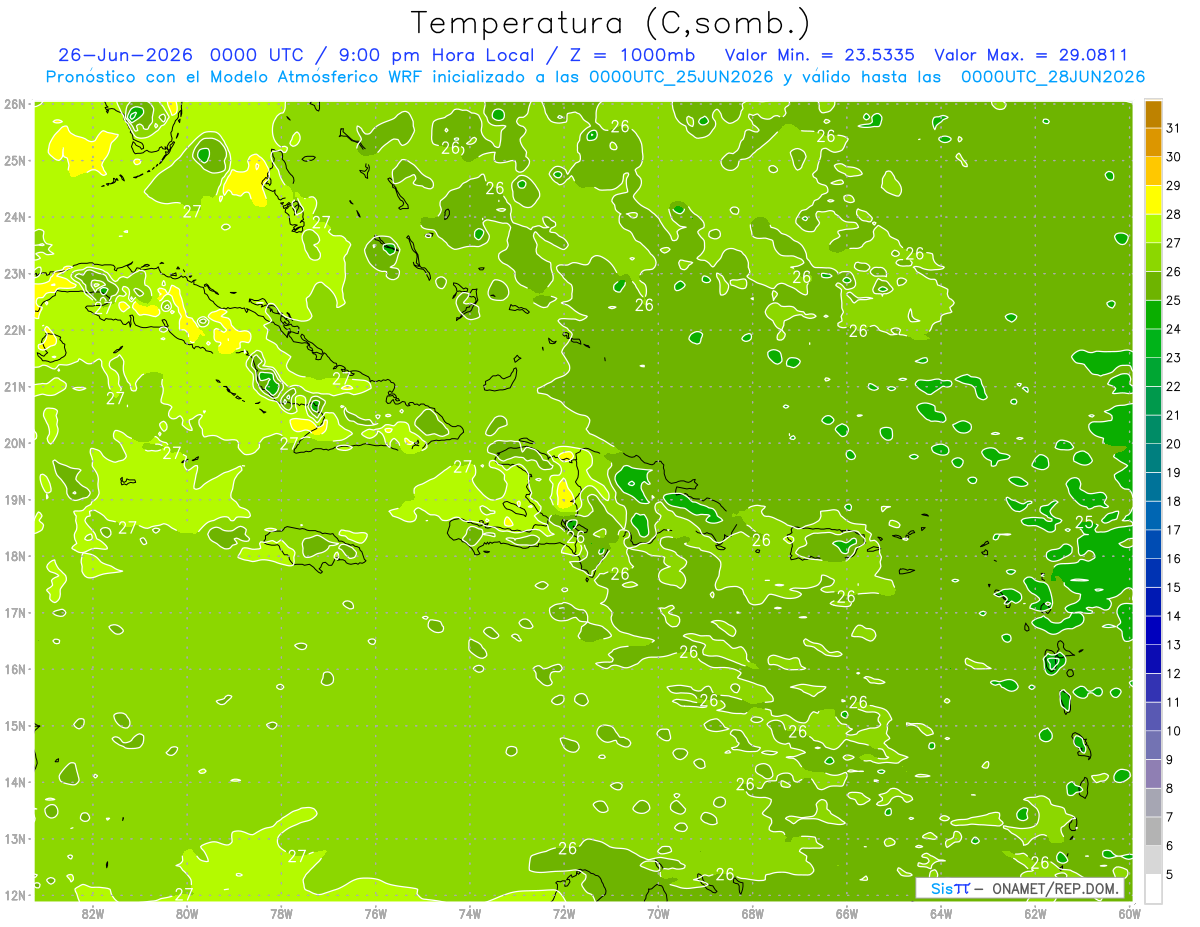
Task: Click colorbar tick label 22
Action: click(1173, 386)
